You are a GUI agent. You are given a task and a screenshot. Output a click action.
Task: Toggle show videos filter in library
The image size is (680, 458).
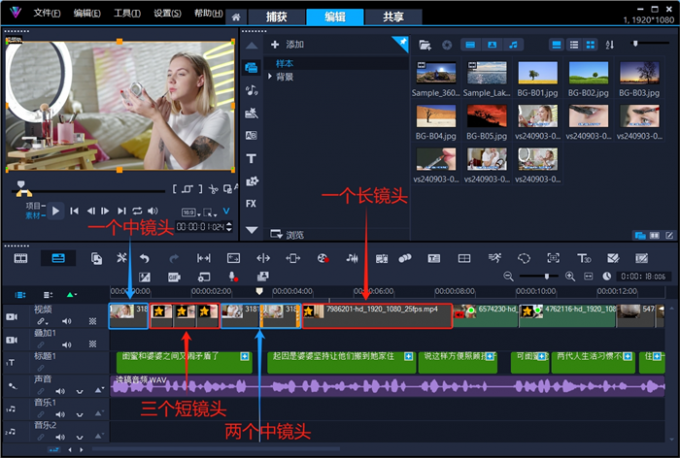tap(470, 45)
